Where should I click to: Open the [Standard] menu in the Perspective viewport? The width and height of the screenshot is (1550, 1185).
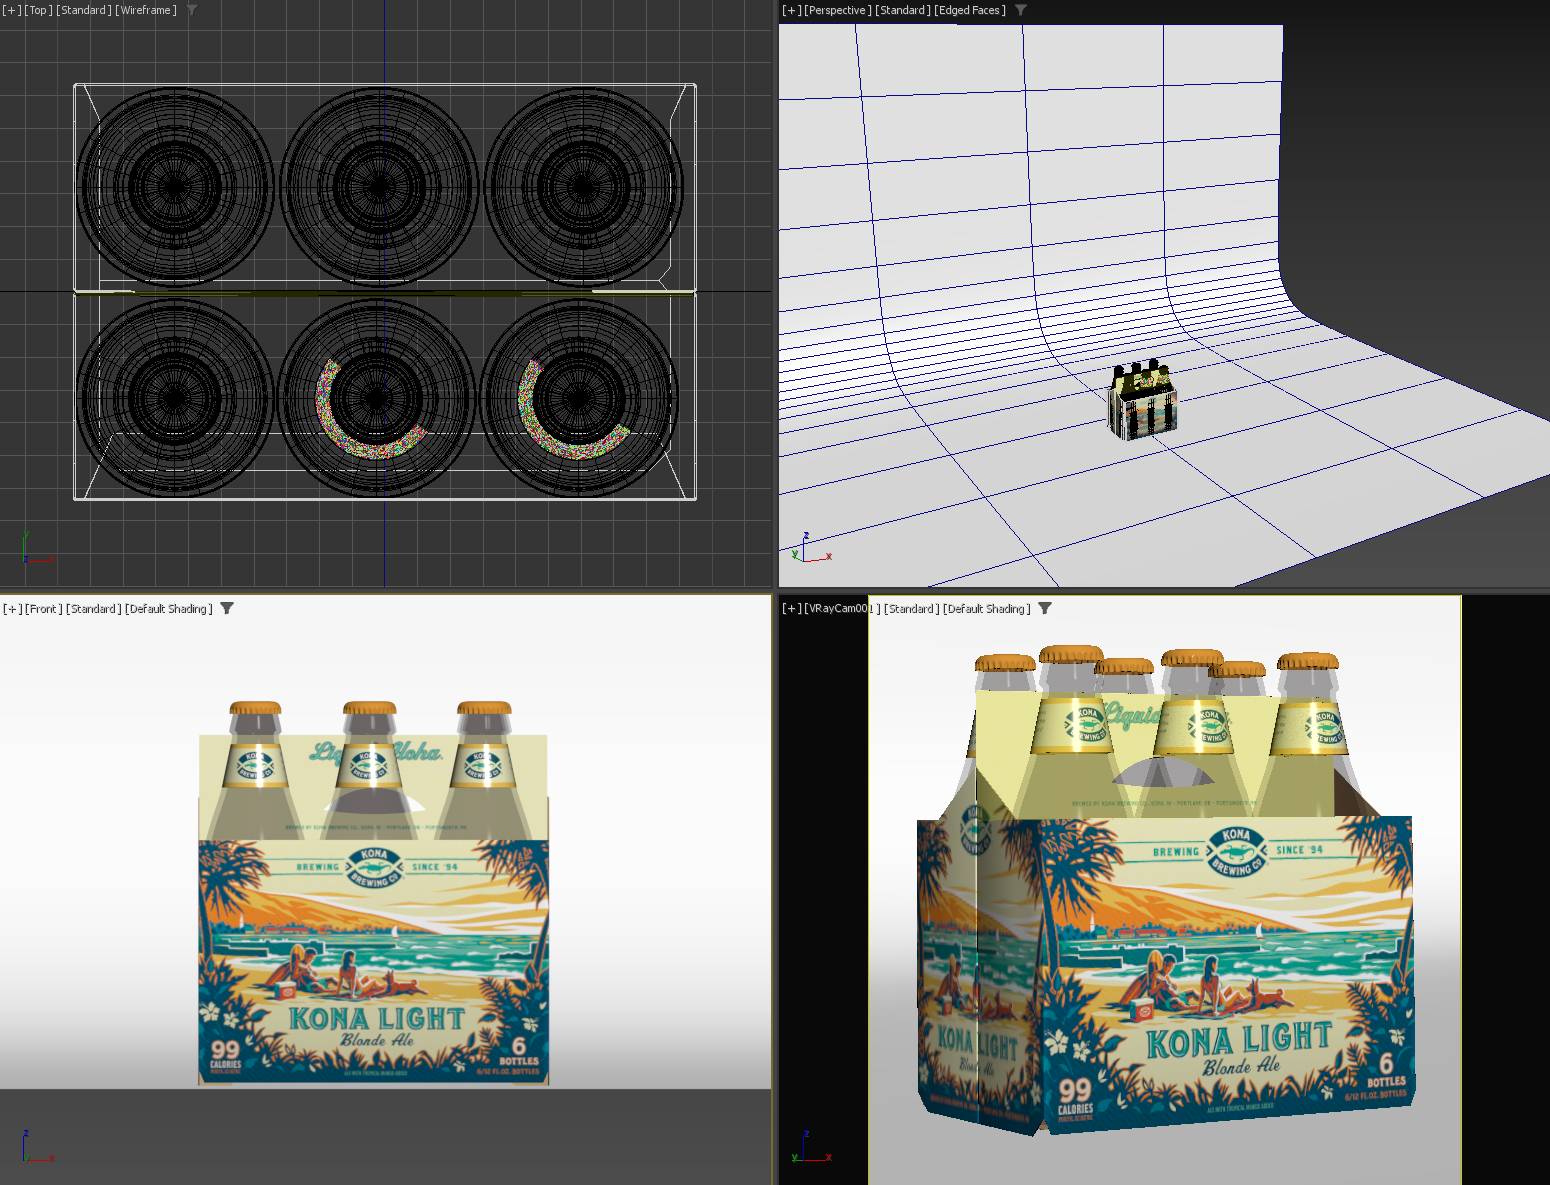click(x=904, y=10)
